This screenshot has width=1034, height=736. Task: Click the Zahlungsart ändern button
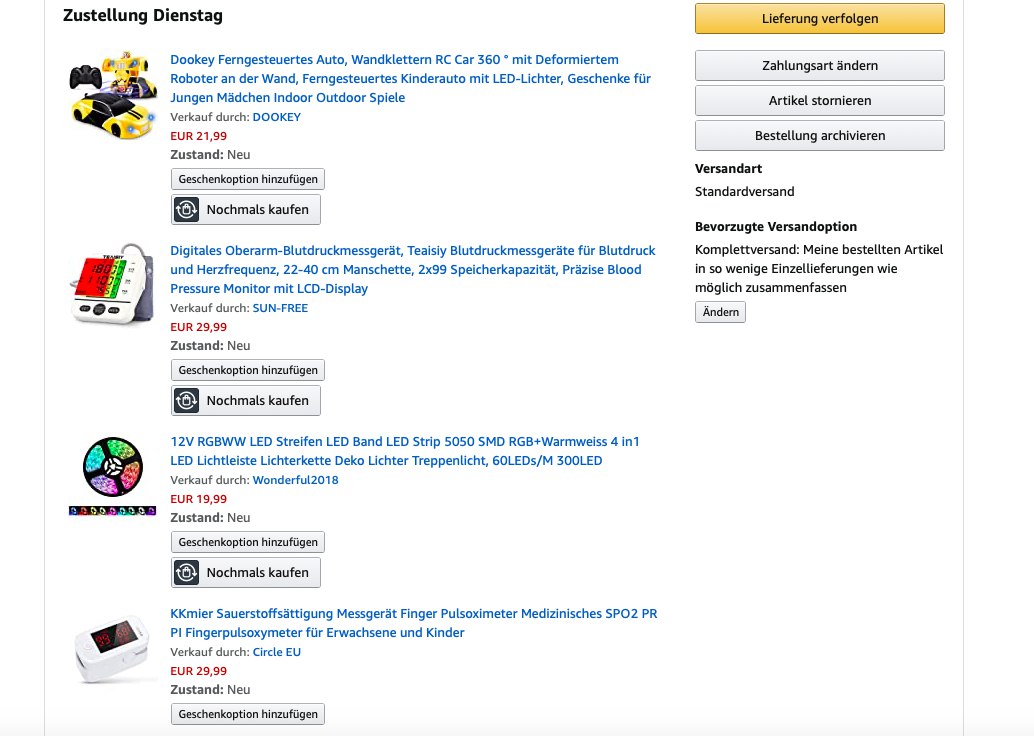tap(819, 66)
